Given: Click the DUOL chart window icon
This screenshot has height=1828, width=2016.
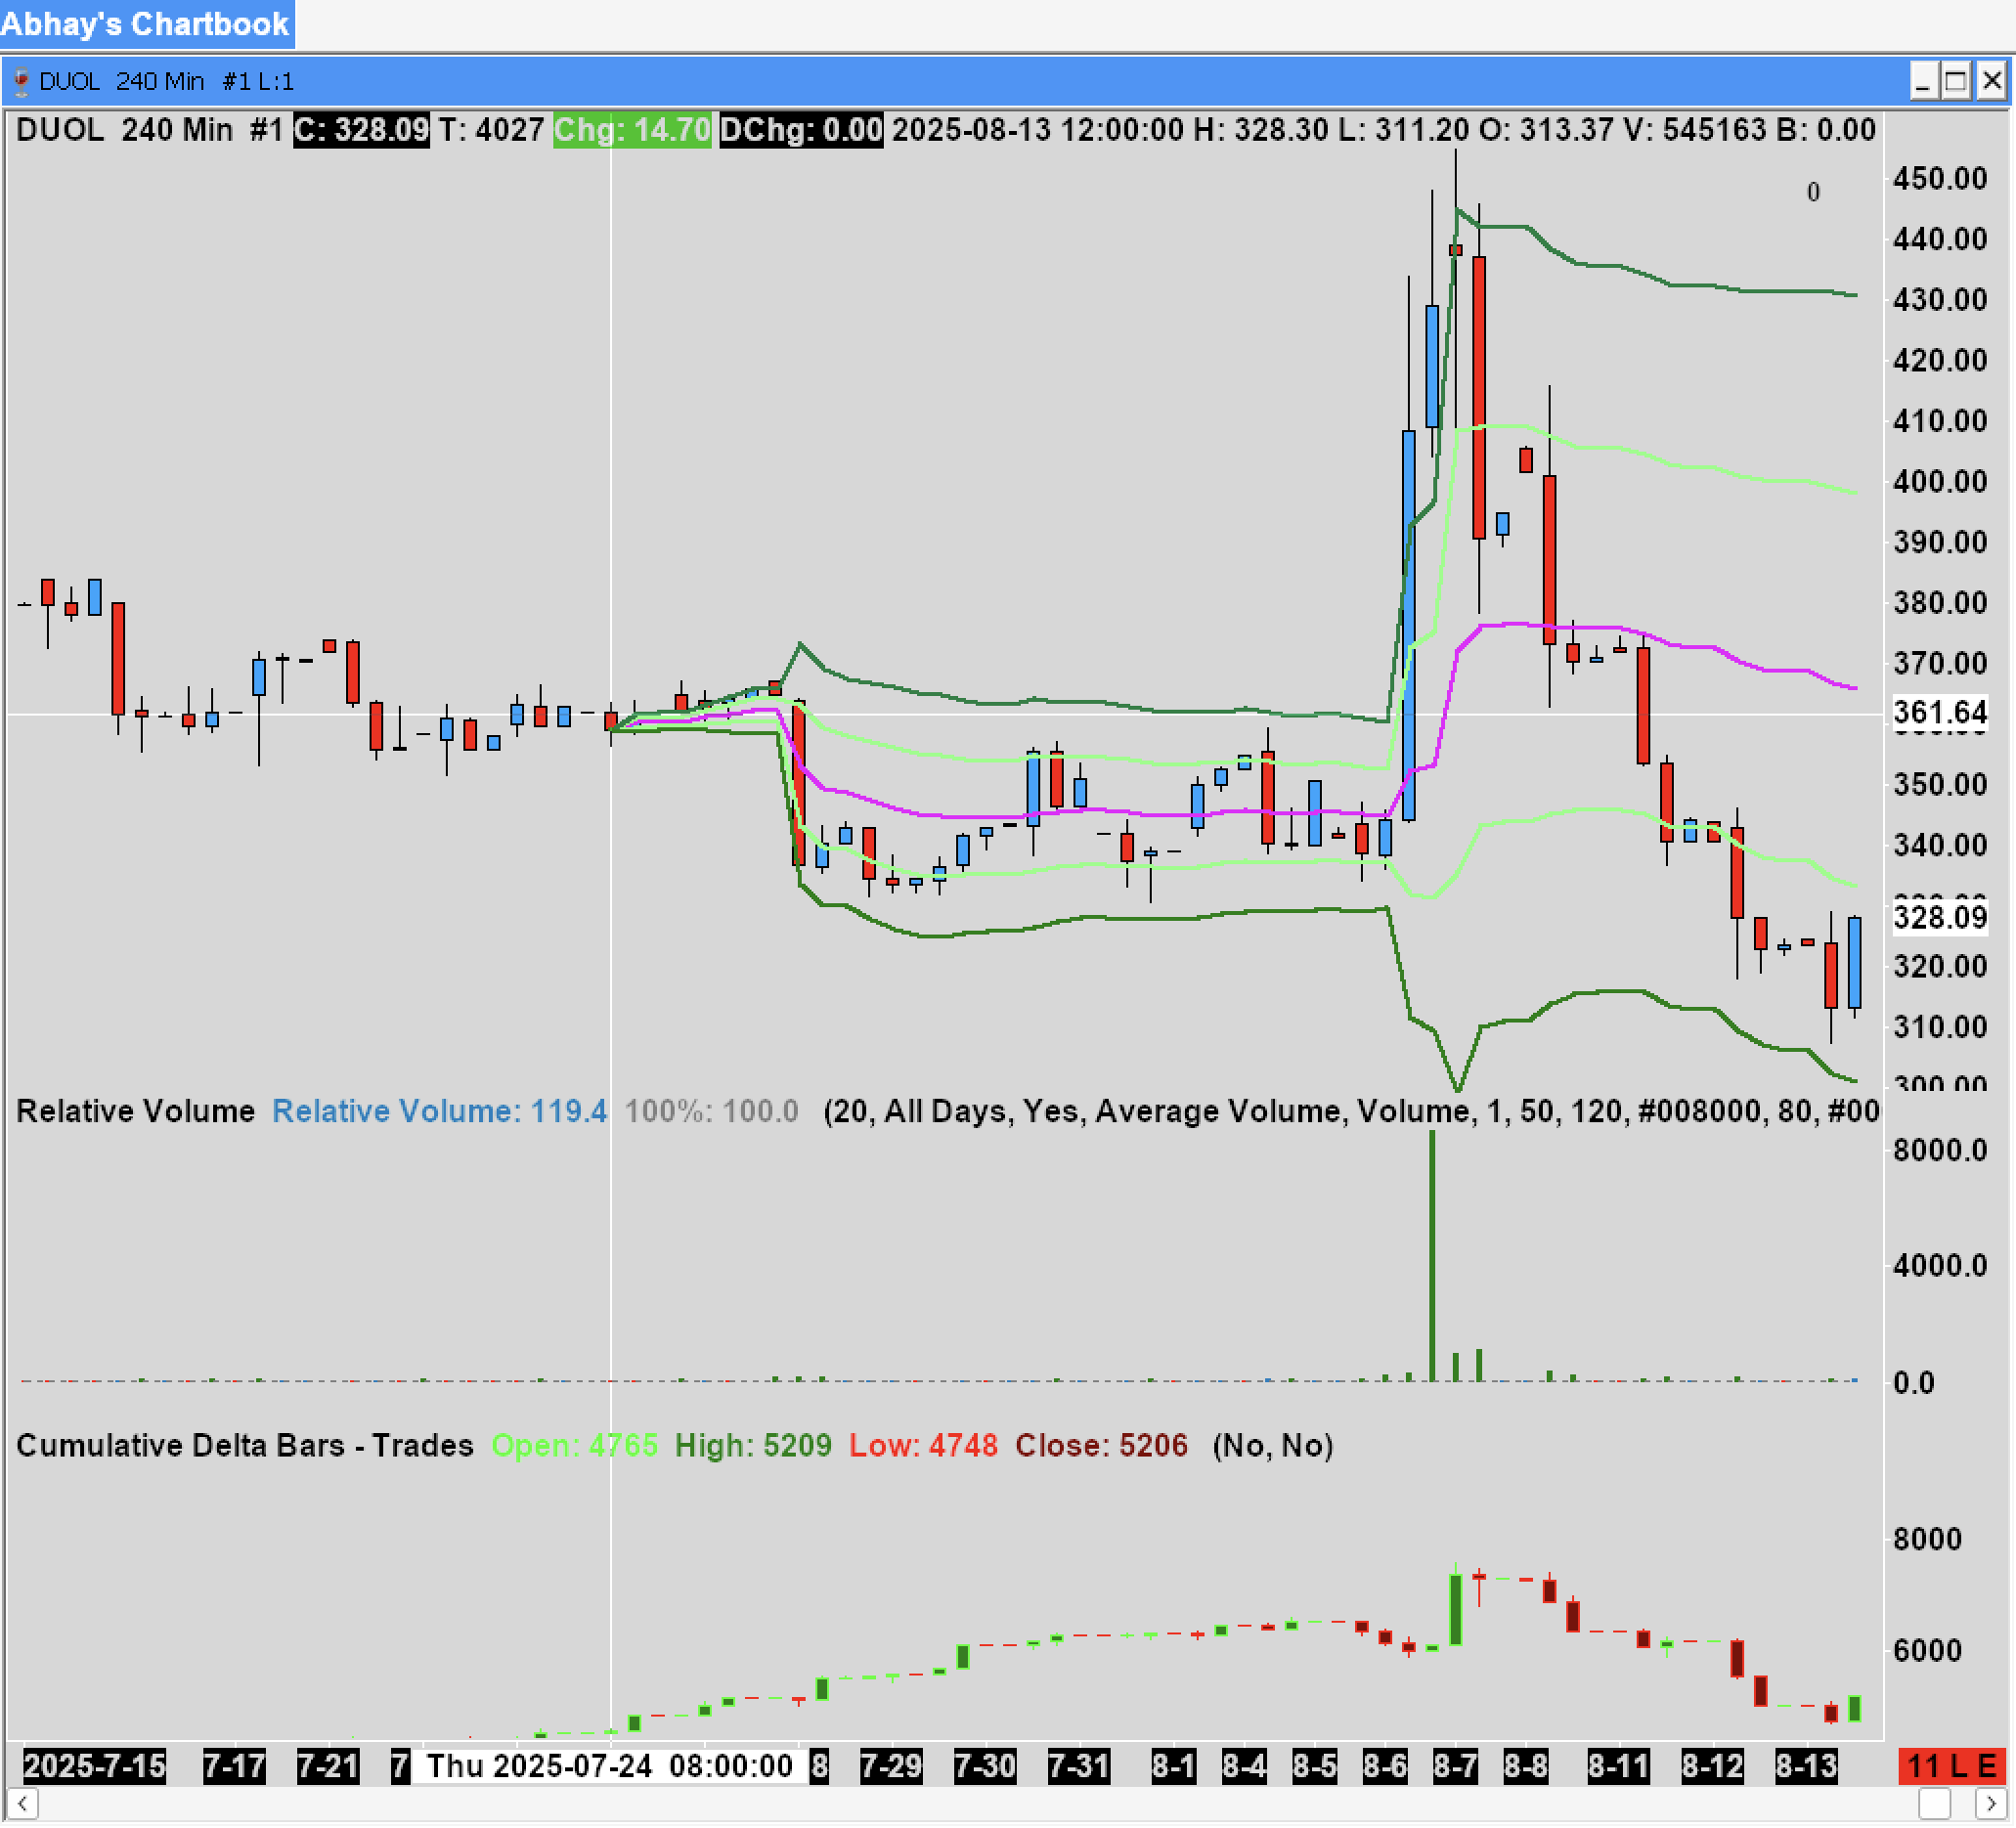Looking at the screenshot, I should pyautogui.click(x=20, y=81).
